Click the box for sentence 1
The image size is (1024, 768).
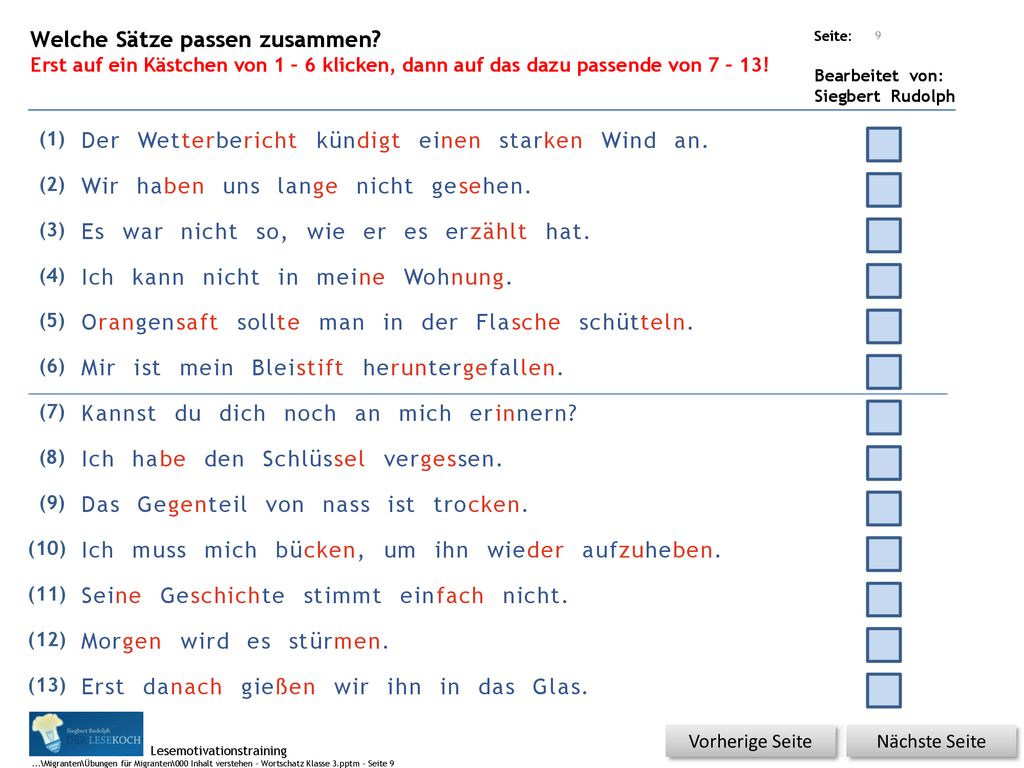(884, 144)
